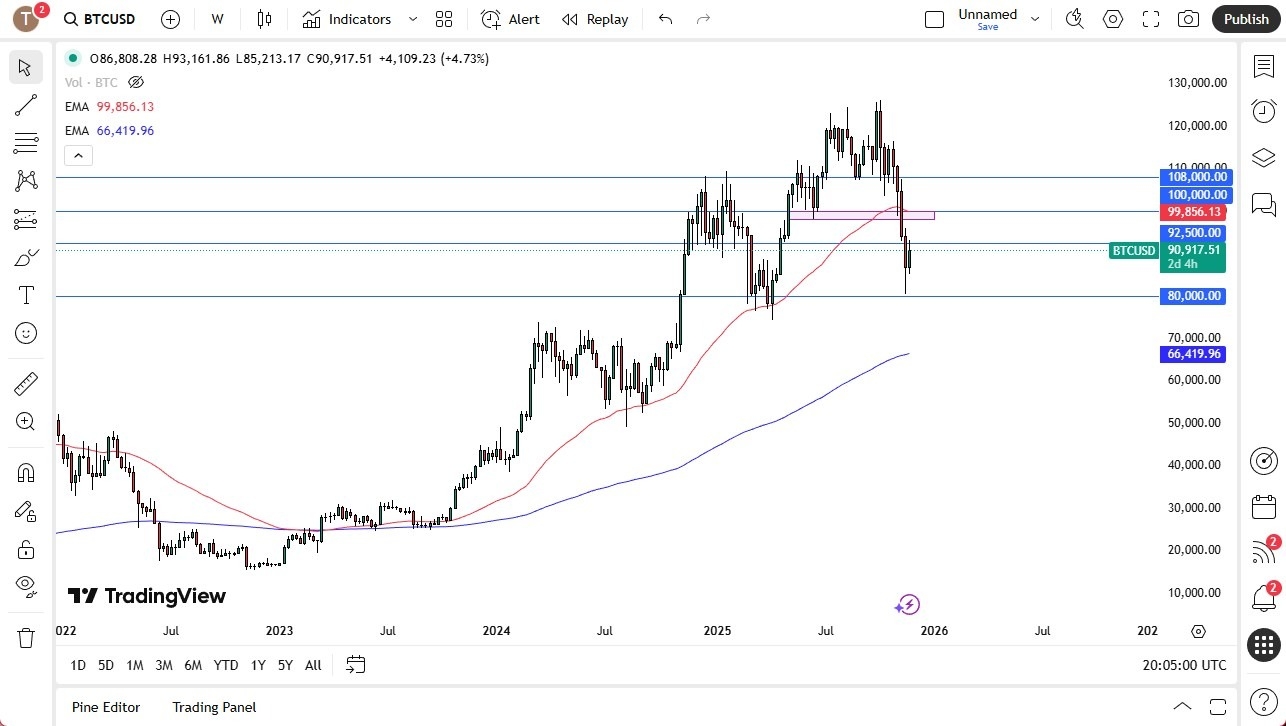
Task: Switch to the Trading Panel tab
Action: pos(214,707)
